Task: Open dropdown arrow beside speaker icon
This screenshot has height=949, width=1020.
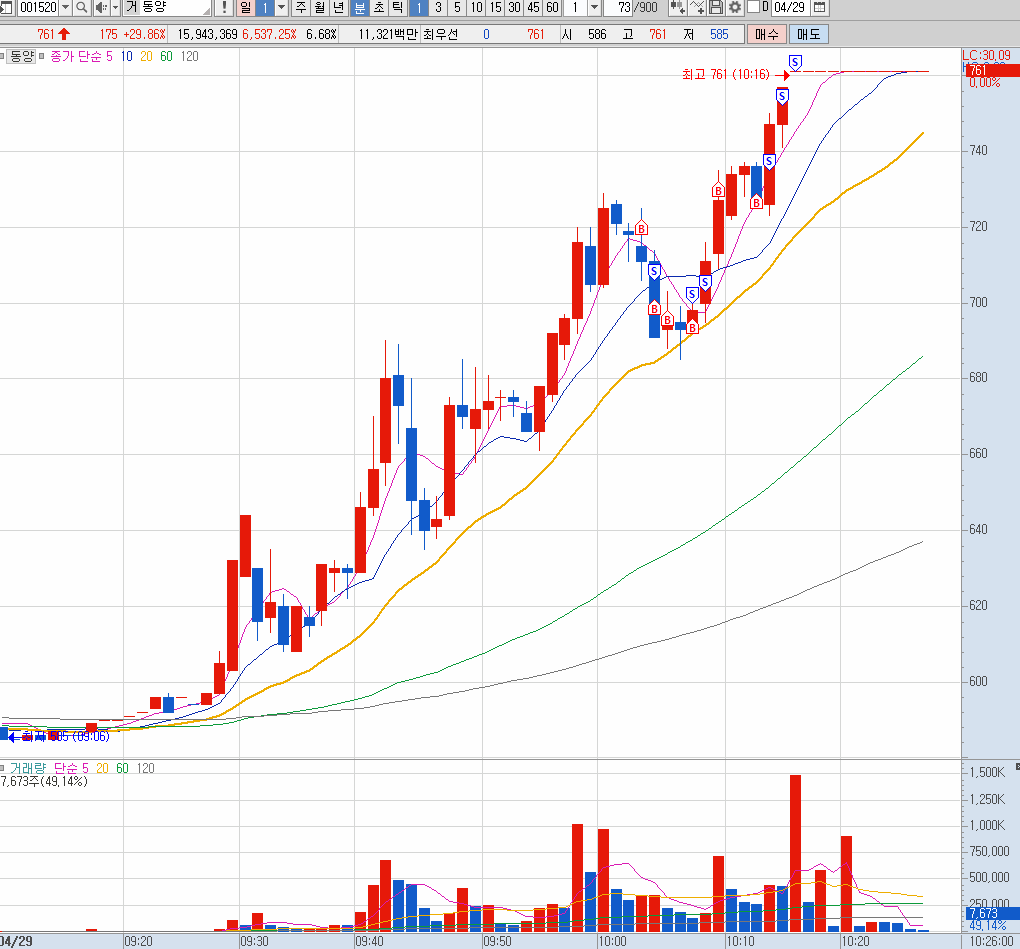Action: (x=115, y=8)
